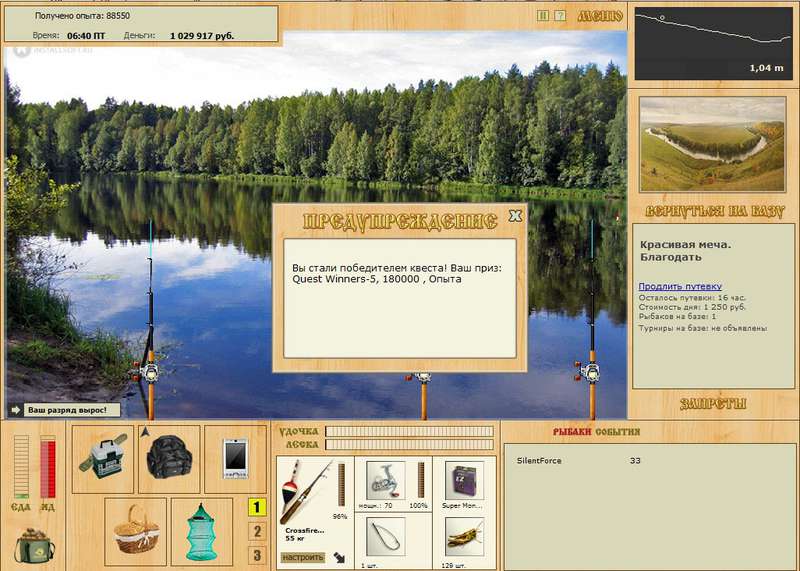Open the mobile phone icon
This screenshot has height=571, width=800.
pos(235,458)
